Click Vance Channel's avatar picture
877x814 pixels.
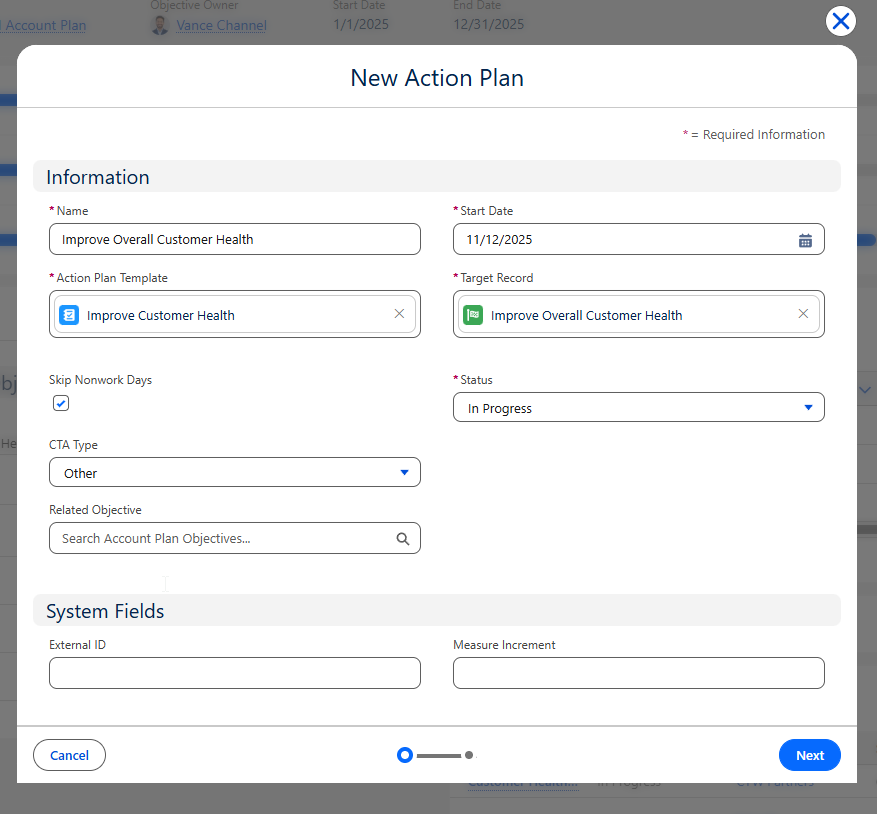tap(160, 26)
